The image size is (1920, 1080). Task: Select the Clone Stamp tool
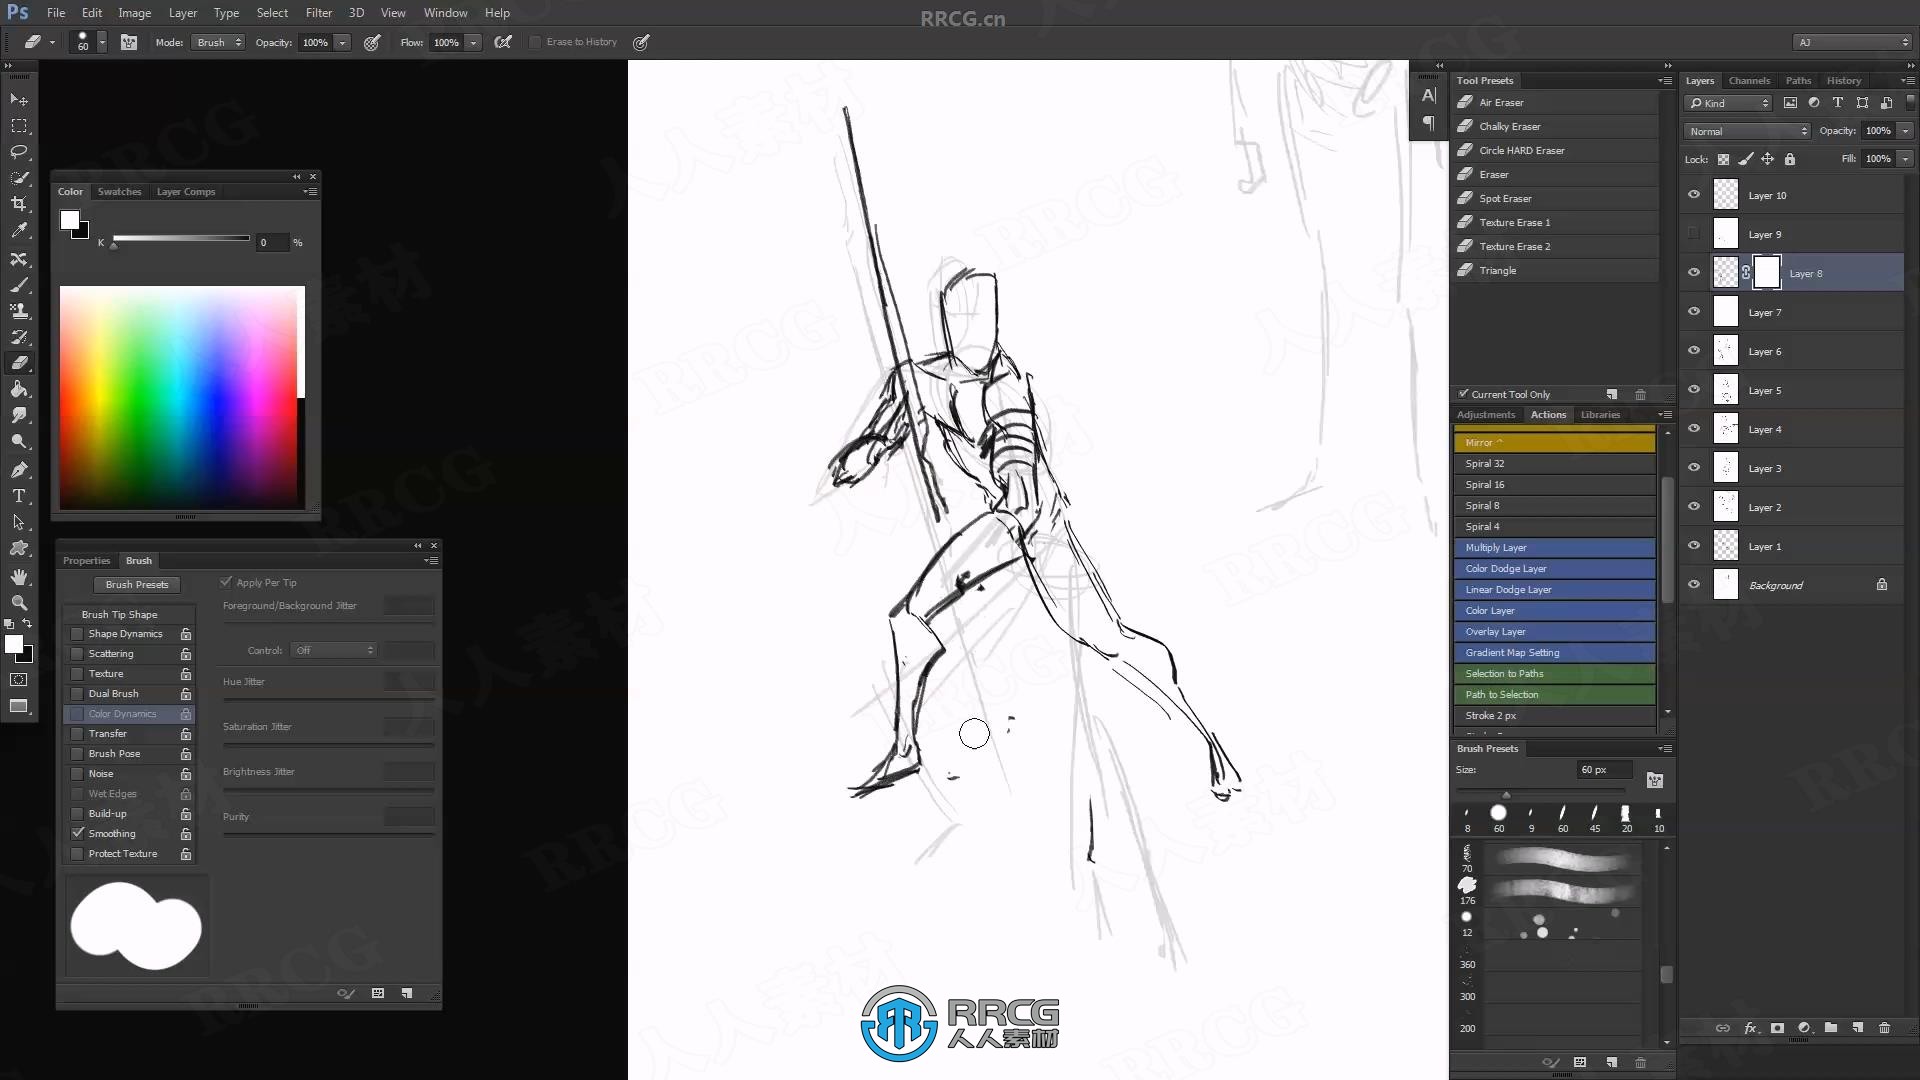click(x=19, y=311)
